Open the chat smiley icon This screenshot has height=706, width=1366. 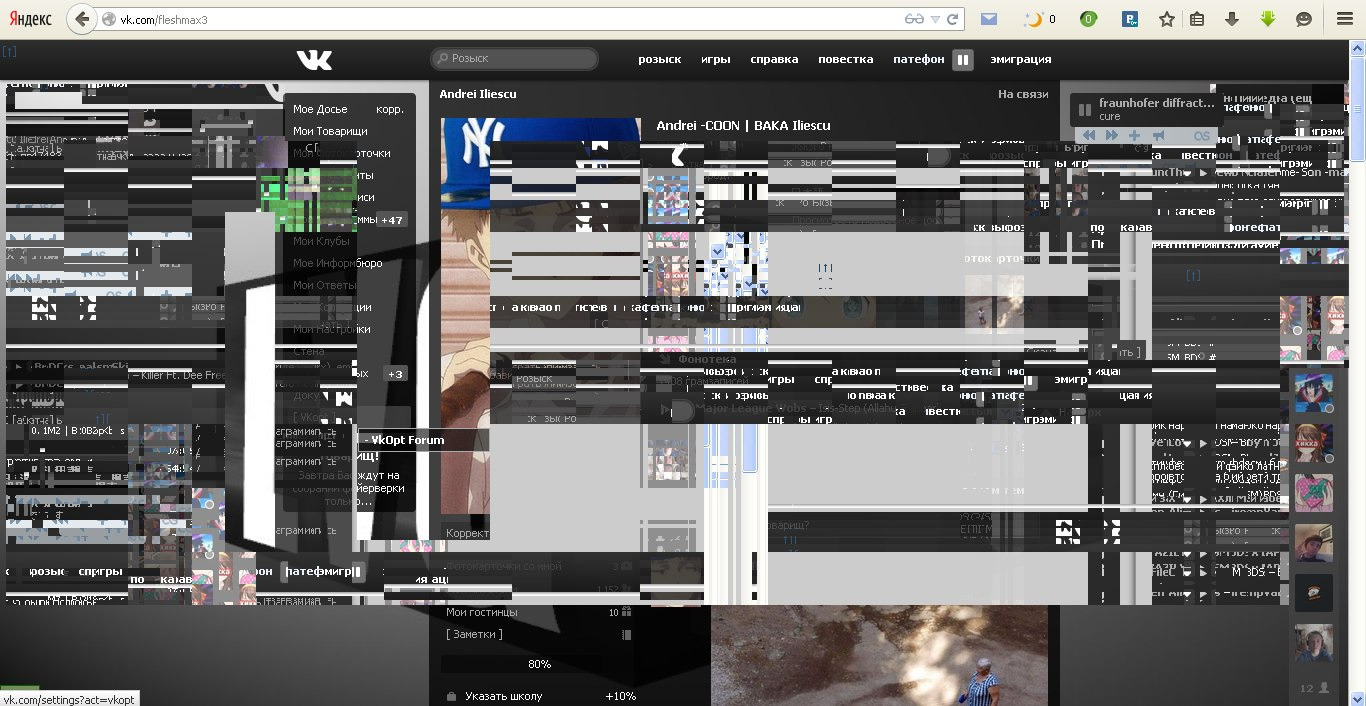1304,19
